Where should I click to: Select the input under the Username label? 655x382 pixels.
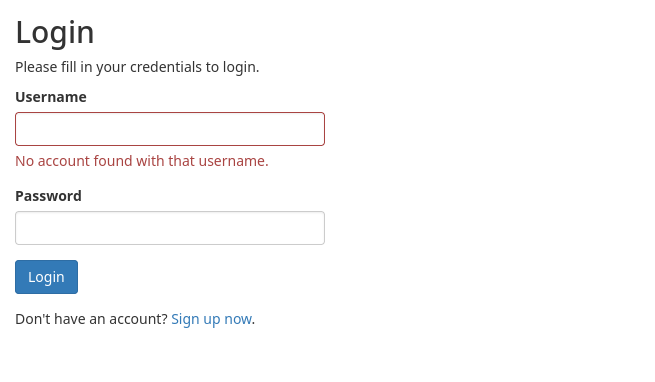click(x=170, y=129)
